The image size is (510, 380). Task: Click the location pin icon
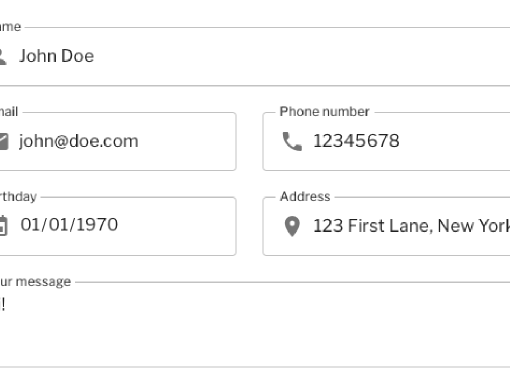pos(292,226)
